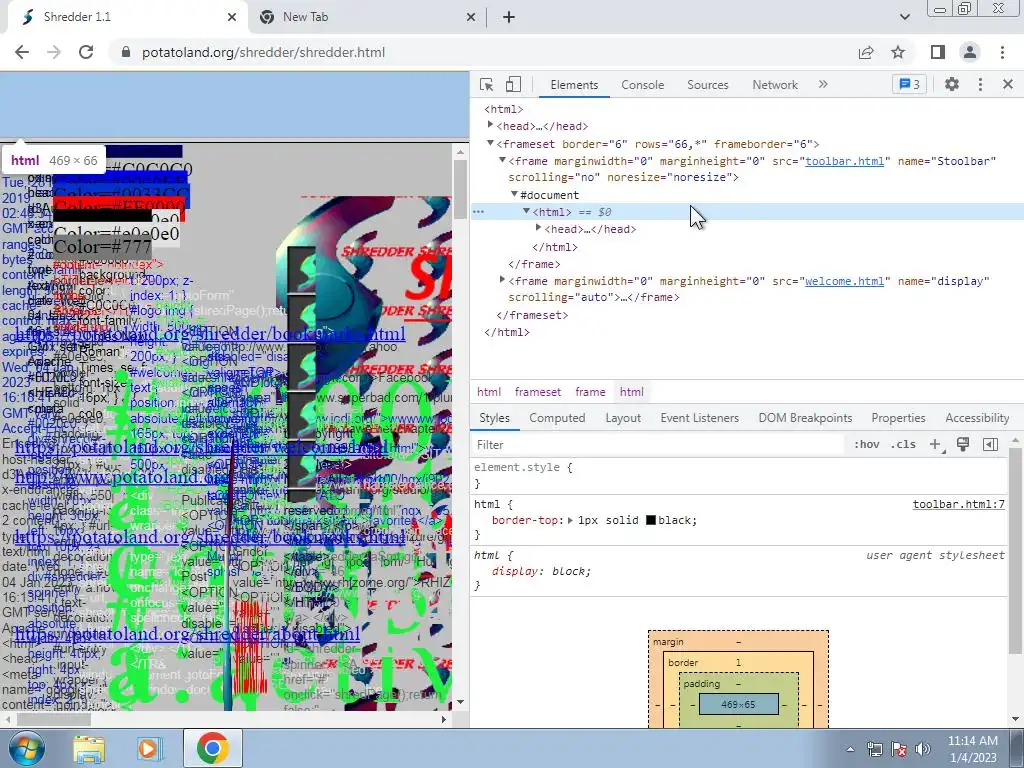Expand the inner head node
The image size is (1024, 768).
538,228
